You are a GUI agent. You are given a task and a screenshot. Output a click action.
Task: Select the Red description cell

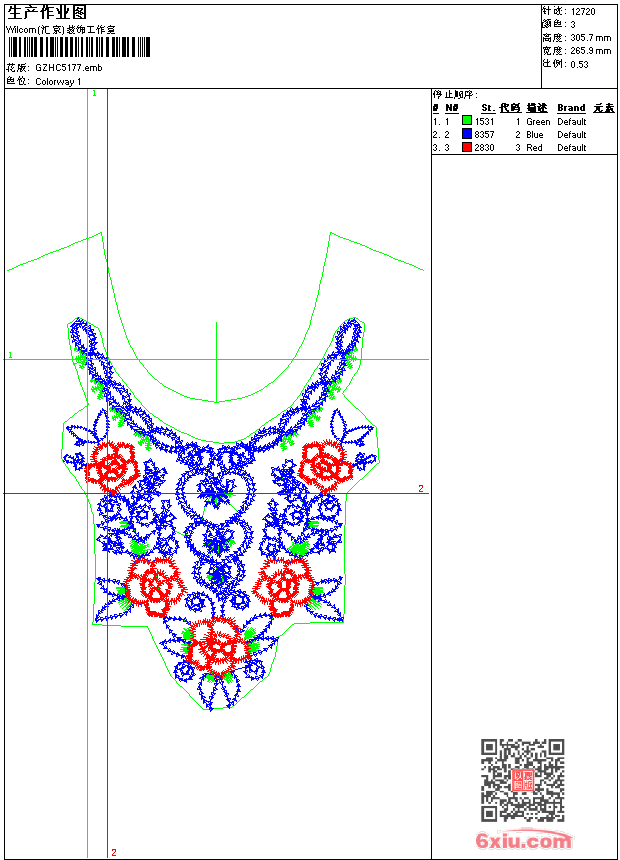pyautogui.click(x=534, y=148)
